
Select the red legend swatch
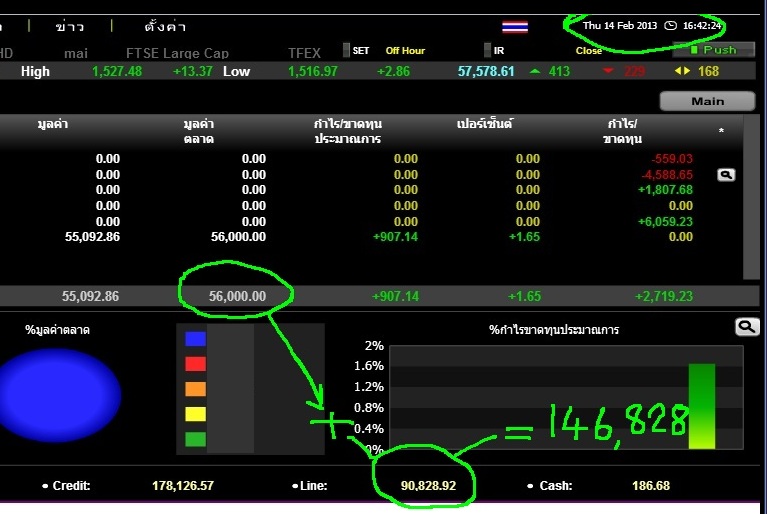click(195, 364)
